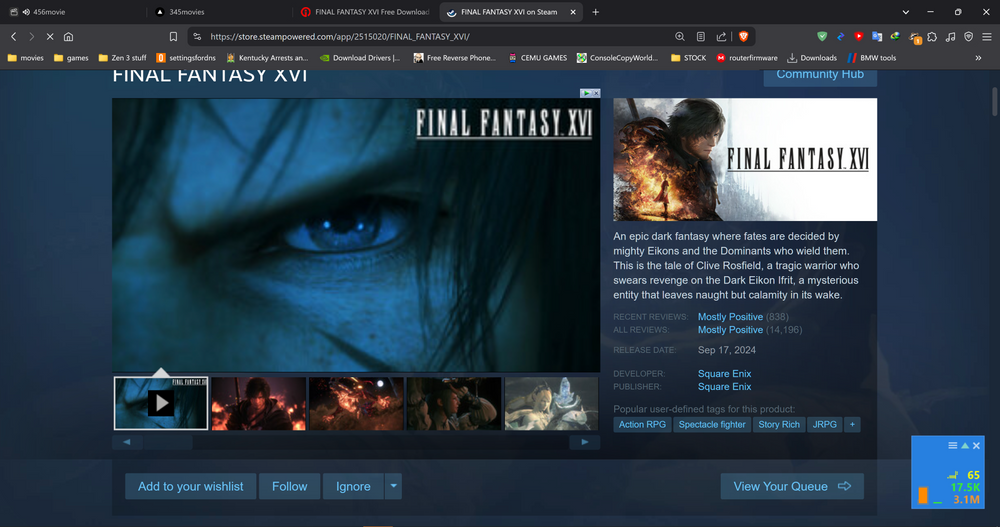Image resolution: width=1000 pixels, height=527 pixels.
Task: Open the browser hamburger main menu
Action: 987,37
